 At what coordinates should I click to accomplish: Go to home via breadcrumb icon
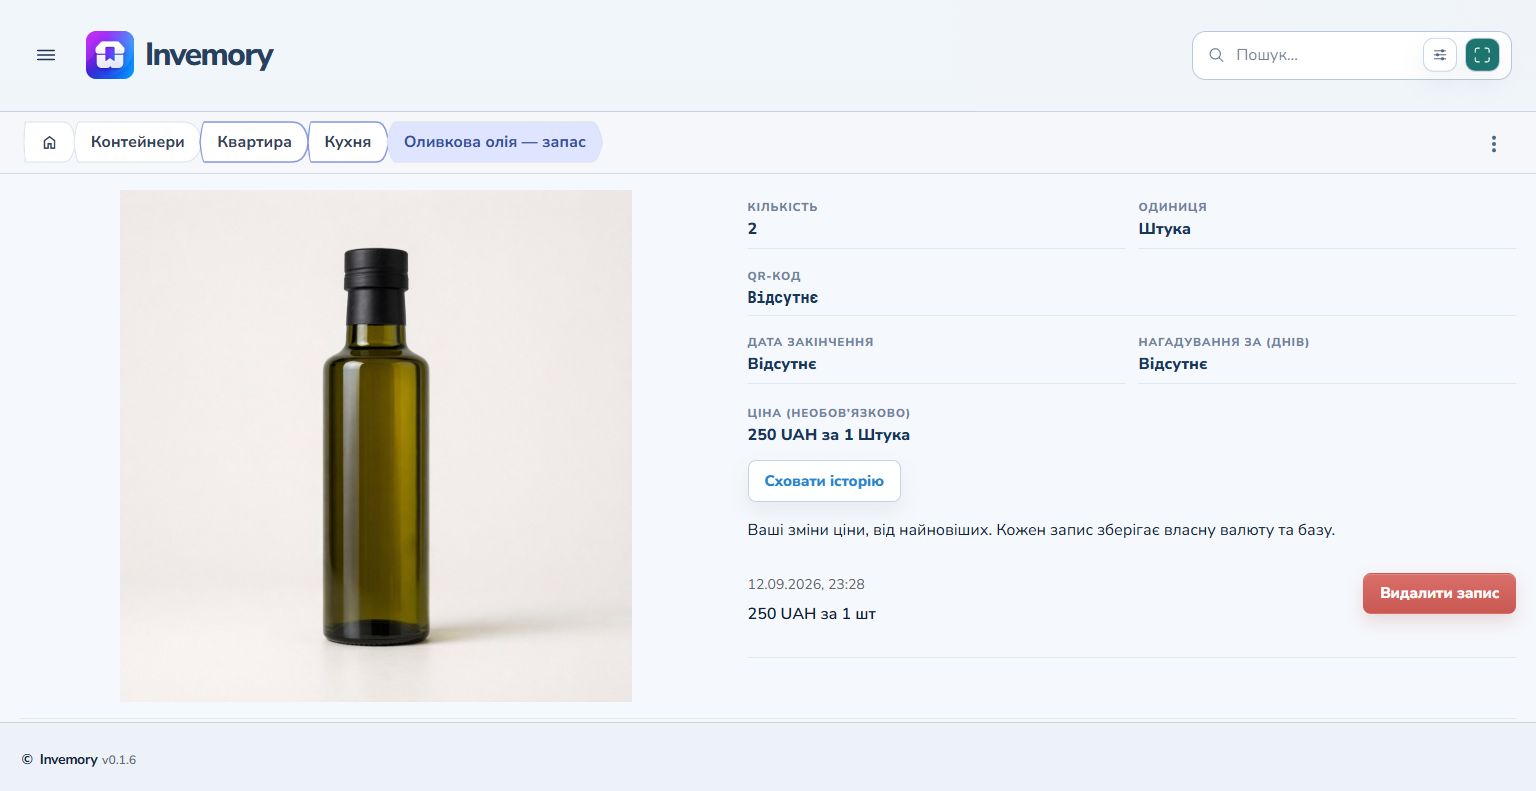tap(49, 142)
